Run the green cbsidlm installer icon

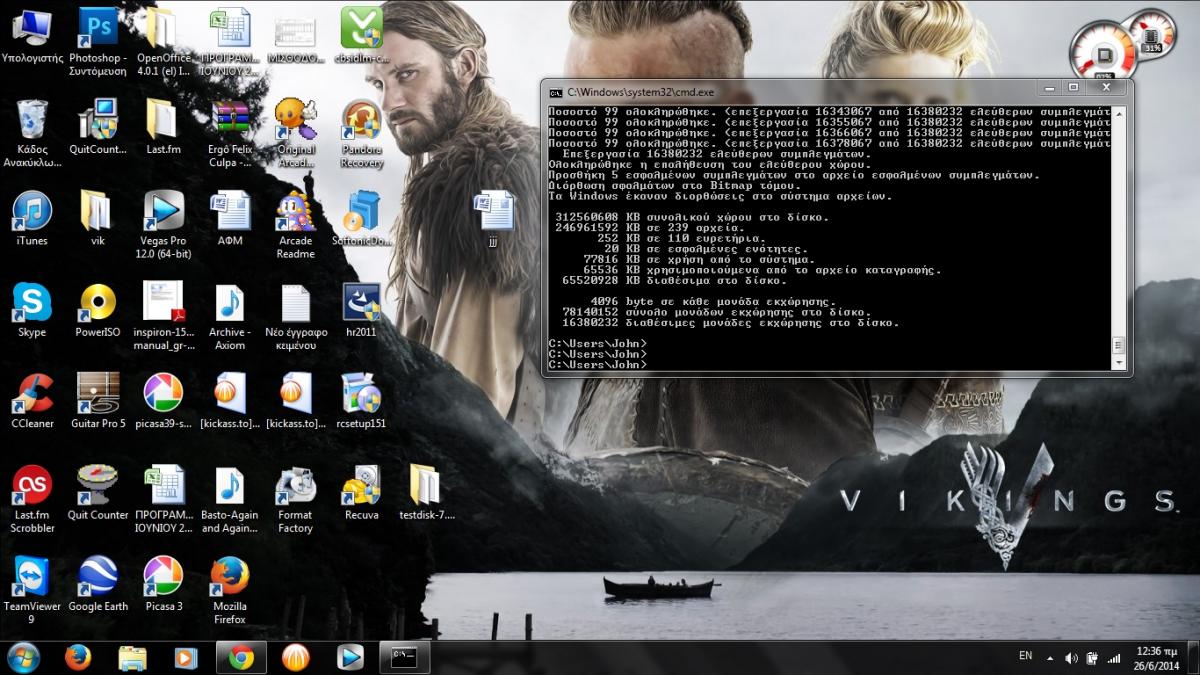click(x=362, y=28)
